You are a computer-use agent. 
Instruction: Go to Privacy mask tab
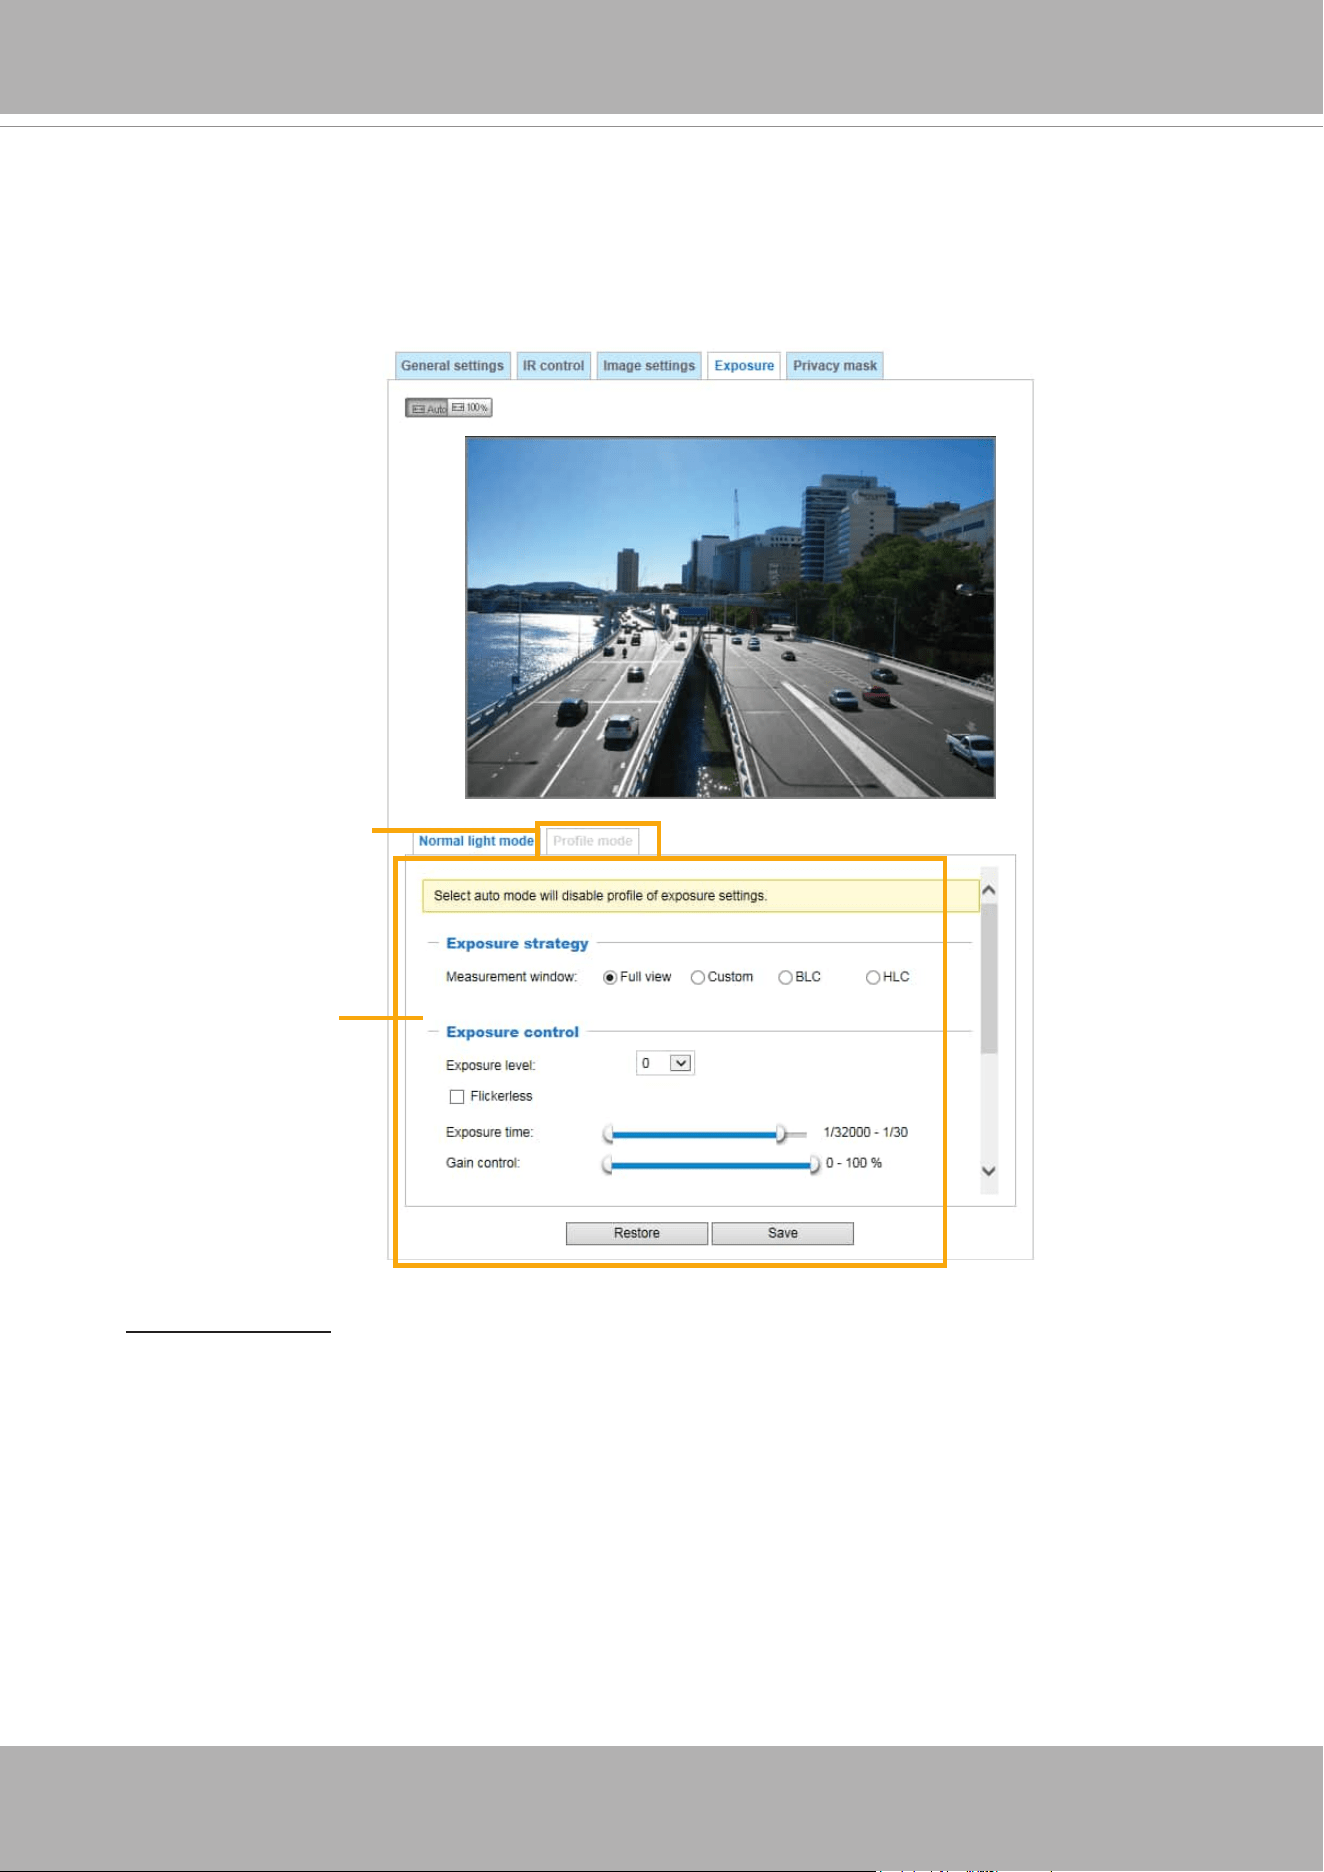coord(835,366)
